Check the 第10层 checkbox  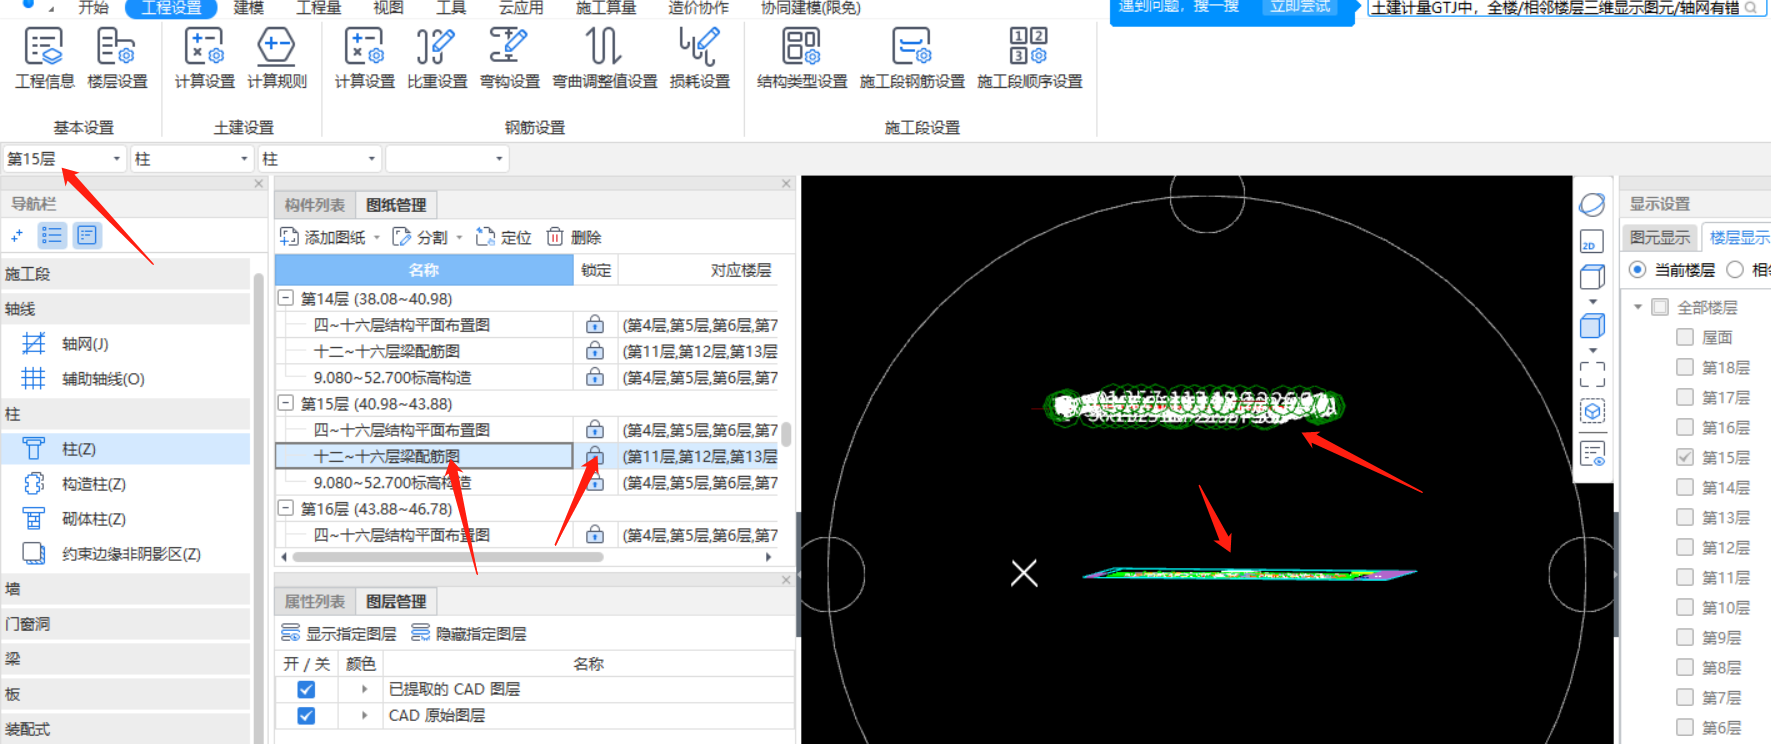pyautogui.click(x=1685, y=607)
